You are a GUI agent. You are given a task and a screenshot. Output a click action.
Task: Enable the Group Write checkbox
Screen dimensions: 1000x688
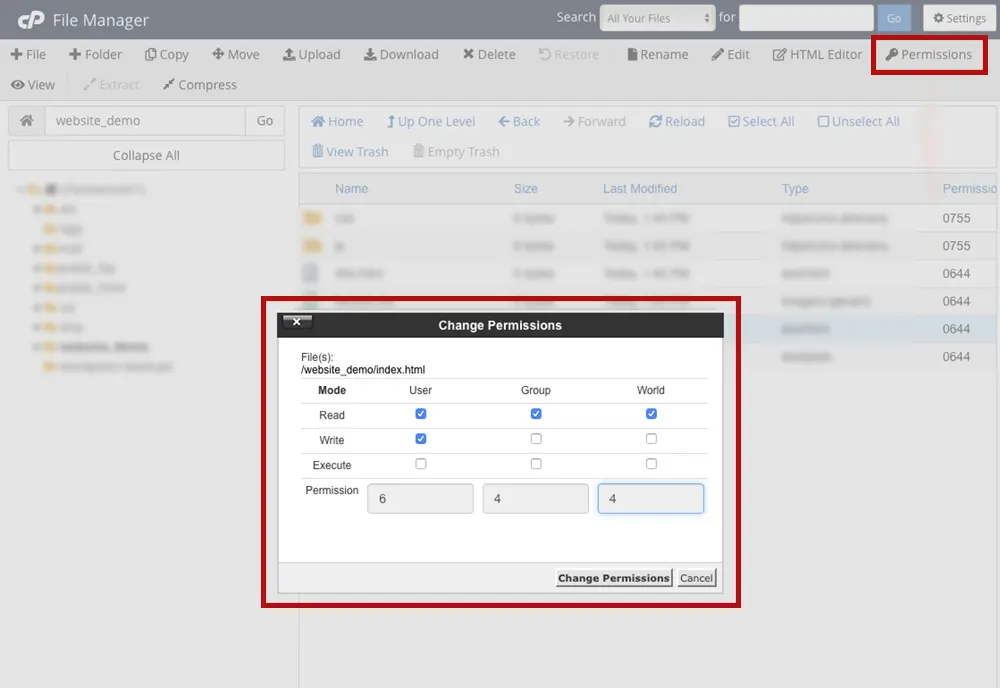(536, 439)
